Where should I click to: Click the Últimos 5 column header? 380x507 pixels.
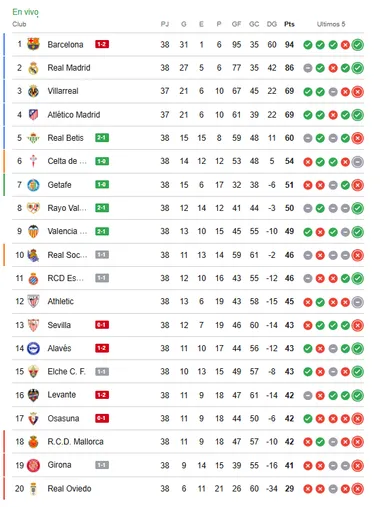[331, 24]
